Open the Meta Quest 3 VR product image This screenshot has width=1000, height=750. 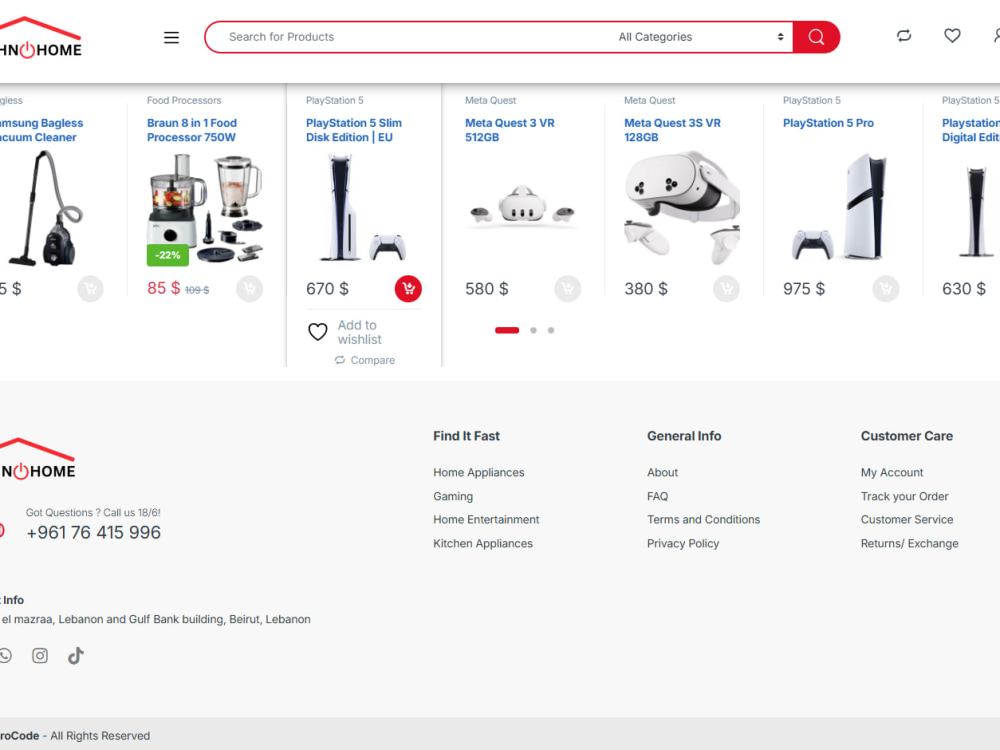coord(522,209)
